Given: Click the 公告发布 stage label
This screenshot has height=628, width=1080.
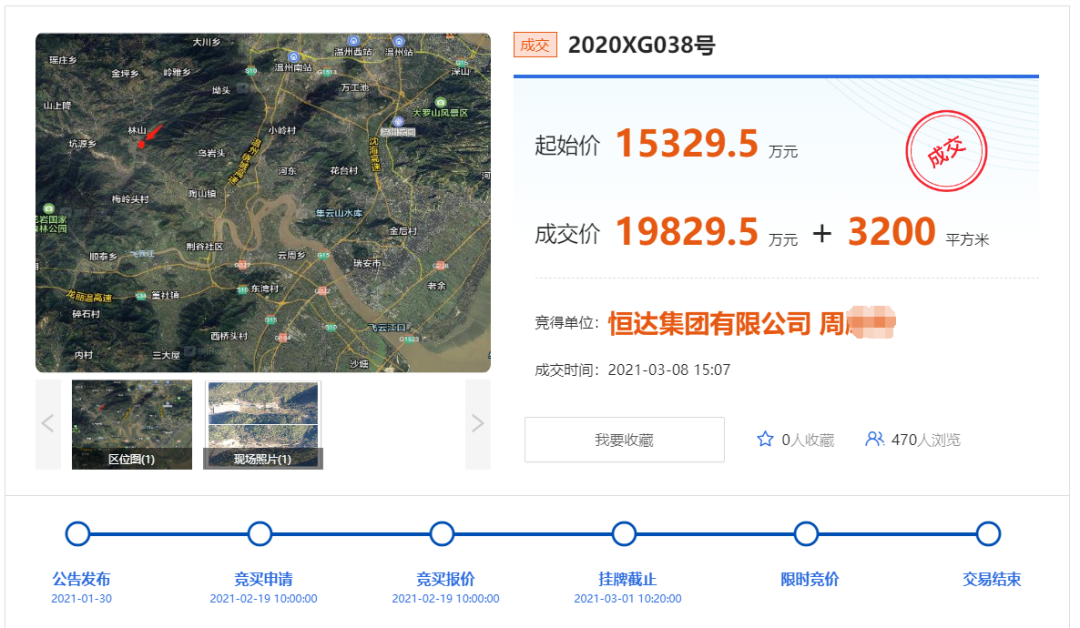Looking at the screenshot, I should (81, 579).
